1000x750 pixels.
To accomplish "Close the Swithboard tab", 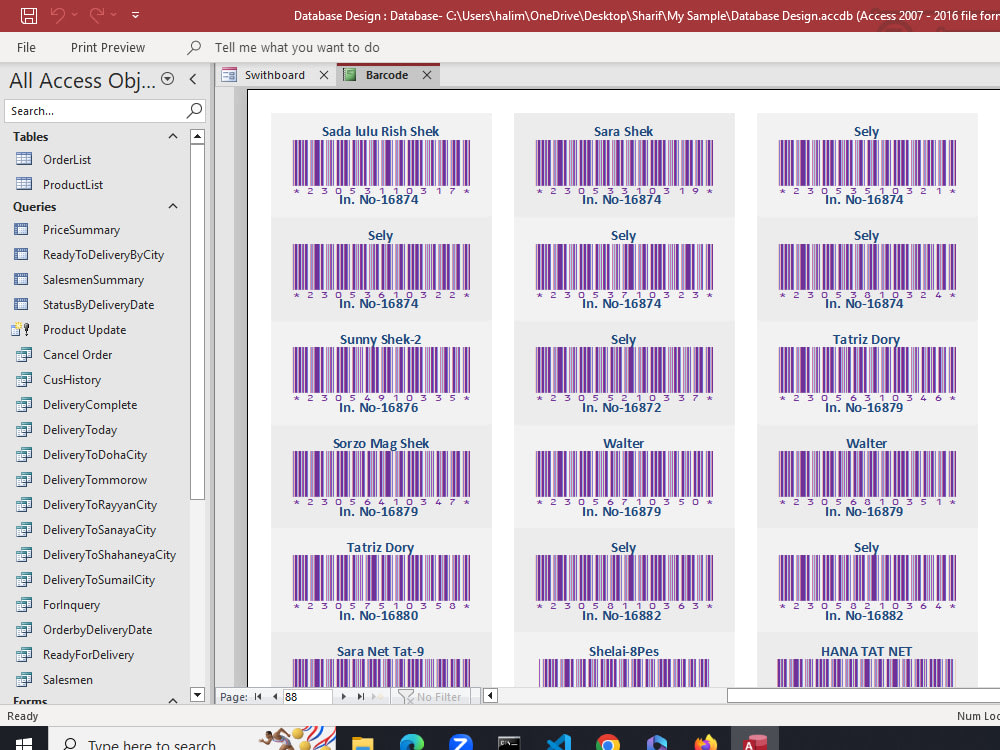I will click(324, 75).
